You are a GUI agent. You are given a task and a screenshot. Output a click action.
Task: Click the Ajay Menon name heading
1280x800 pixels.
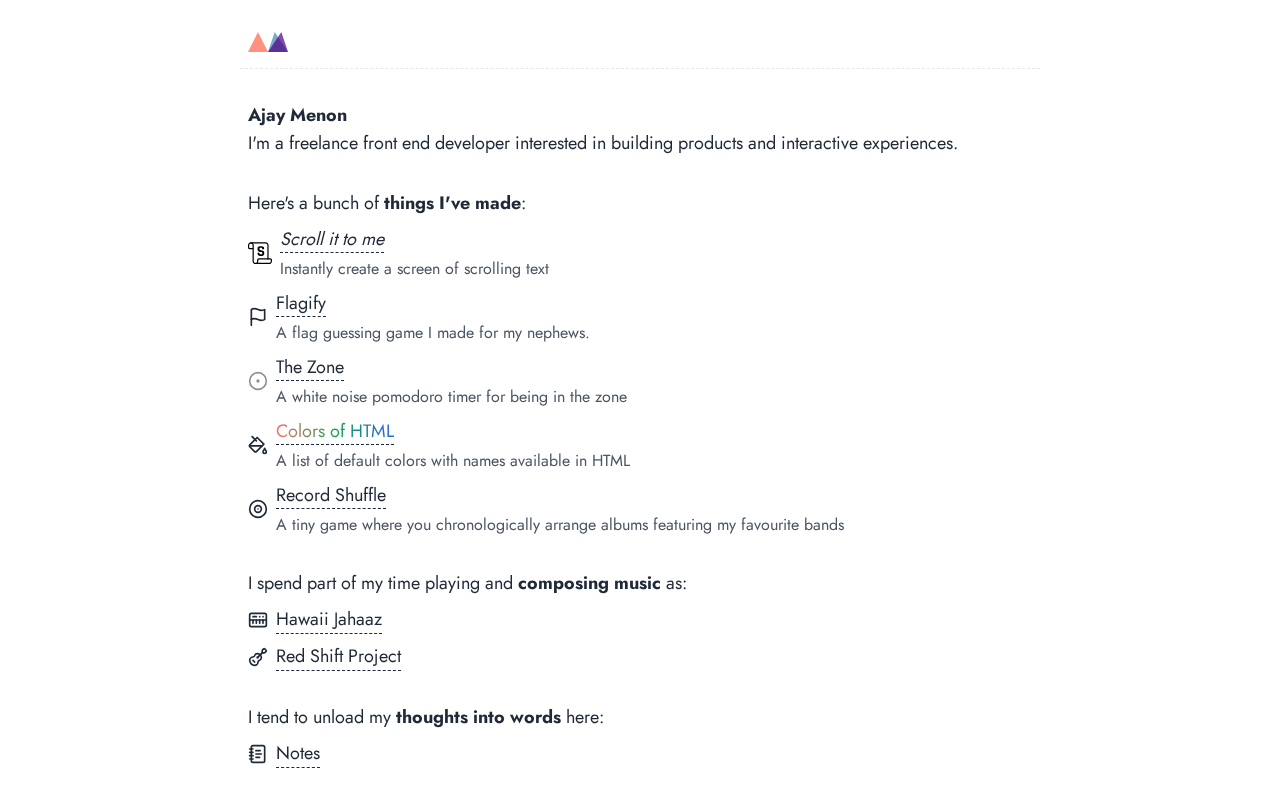coord(297,115)
